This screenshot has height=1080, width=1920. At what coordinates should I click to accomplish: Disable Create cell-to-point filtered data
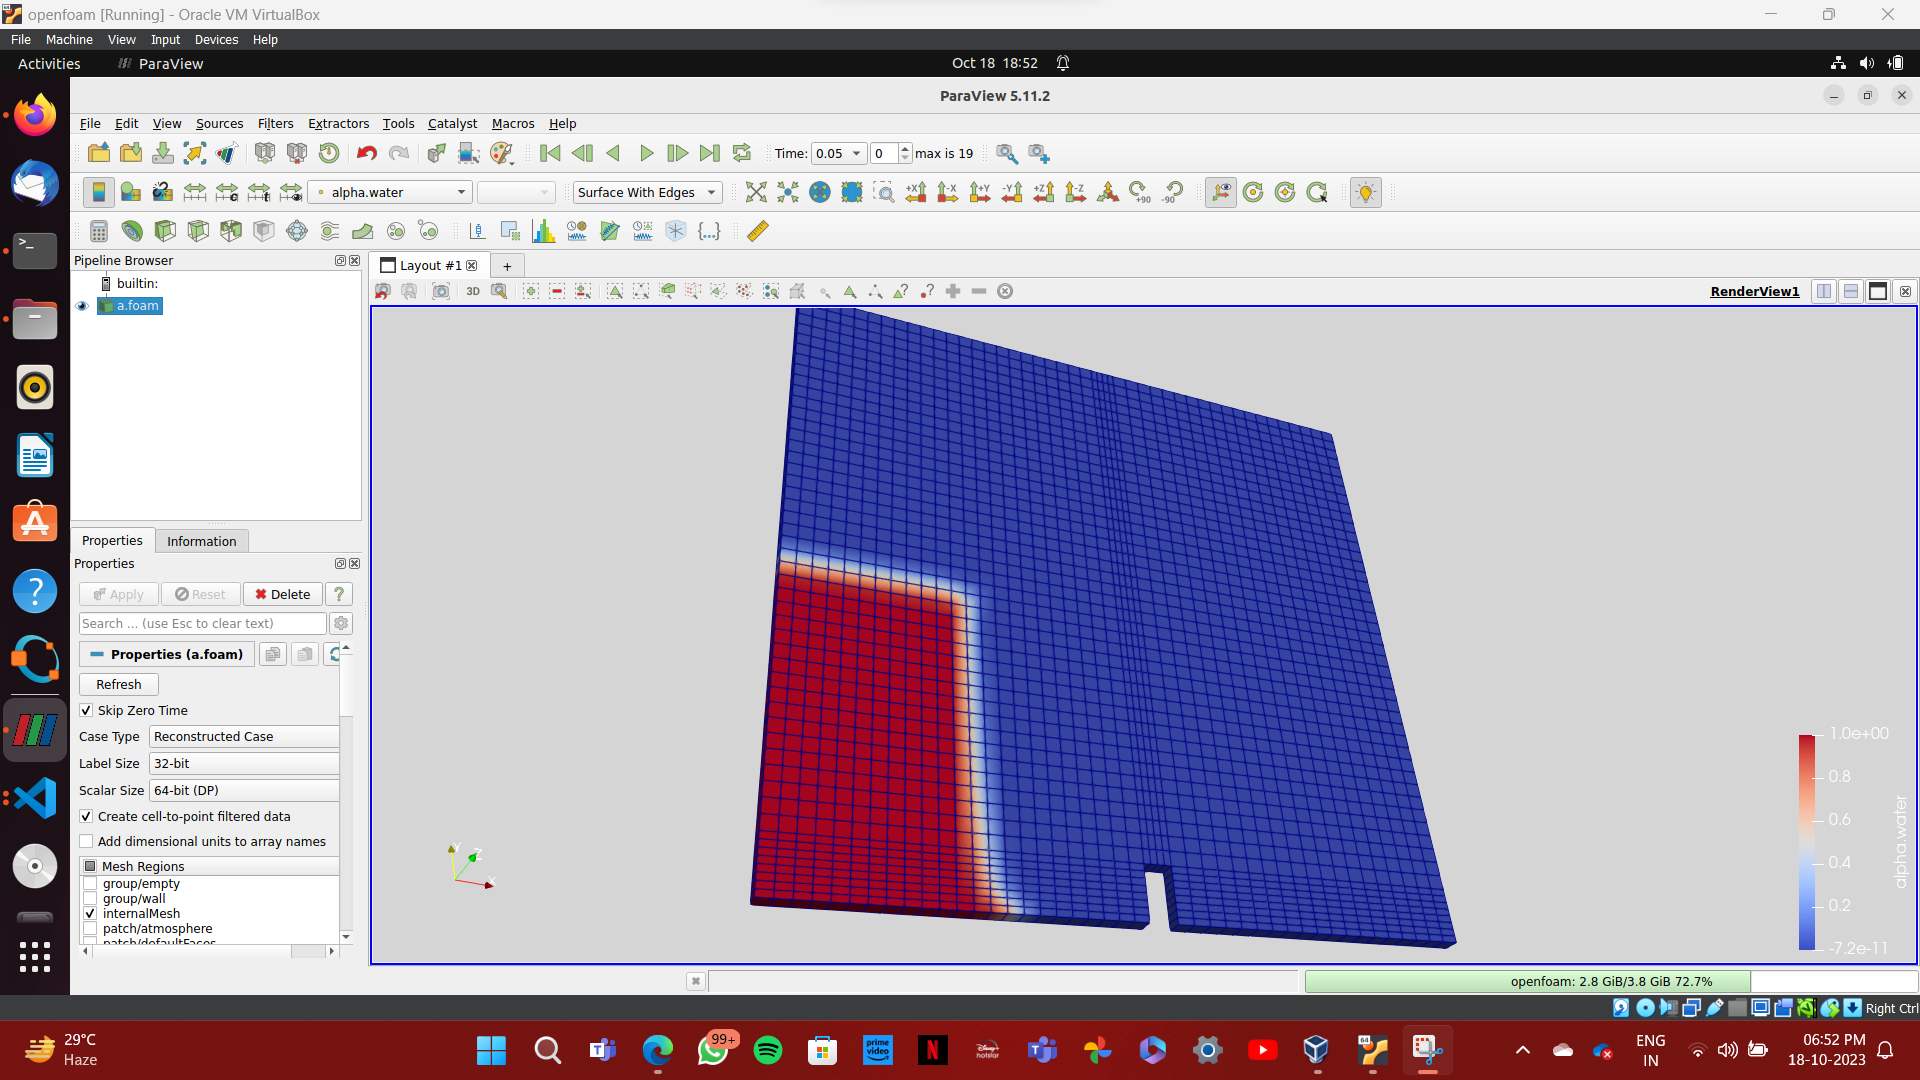[87, 816]
